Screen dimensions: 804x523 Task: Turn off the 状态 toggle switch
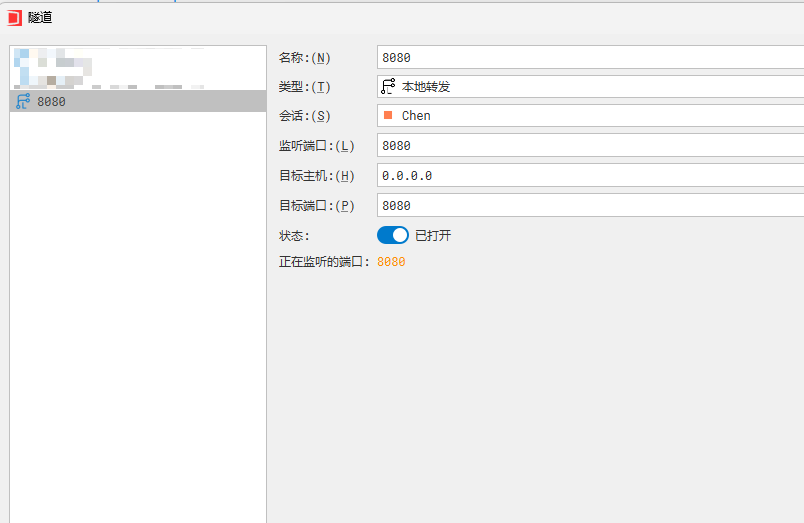tap(393, 235)
